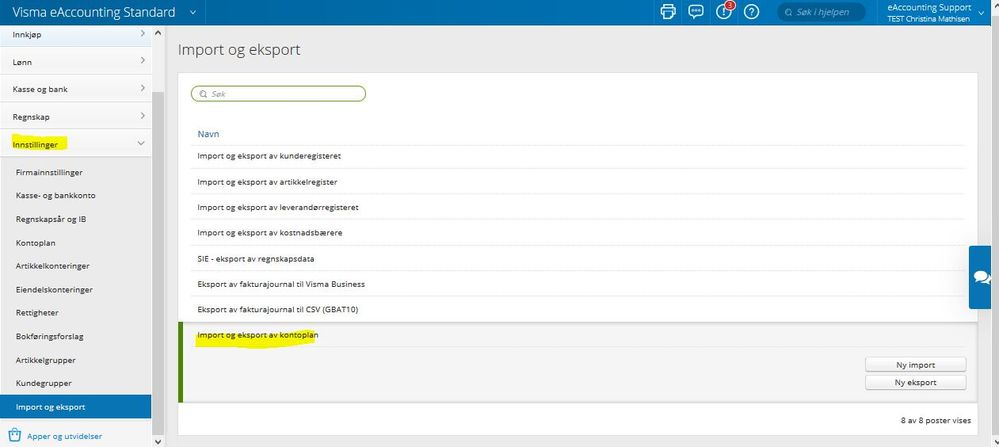This screenshot has height=447, width=999.
Task: Open Kasse- og bankkonto settings
Action: (x=55, y=195)
